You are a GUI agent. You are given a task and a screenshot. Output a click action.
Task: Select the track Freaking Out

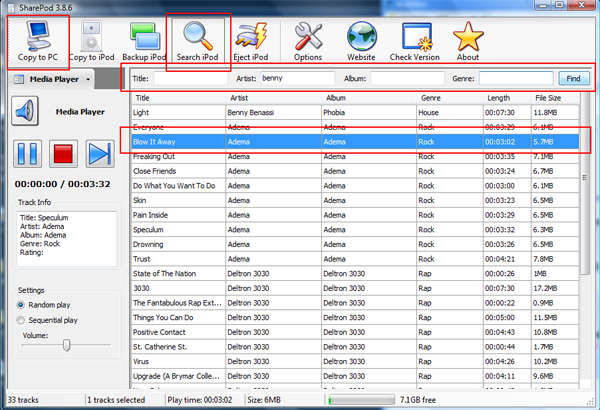click(x=355, y=157)
